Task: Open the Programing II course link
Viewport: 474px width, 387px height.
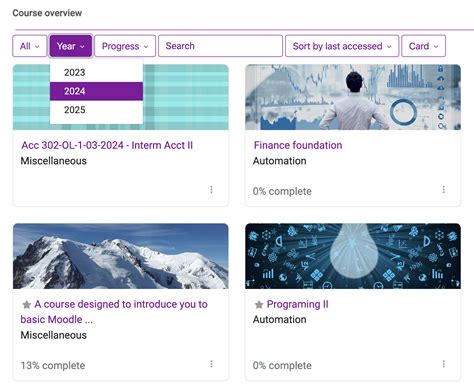Action: coord(297,304)
